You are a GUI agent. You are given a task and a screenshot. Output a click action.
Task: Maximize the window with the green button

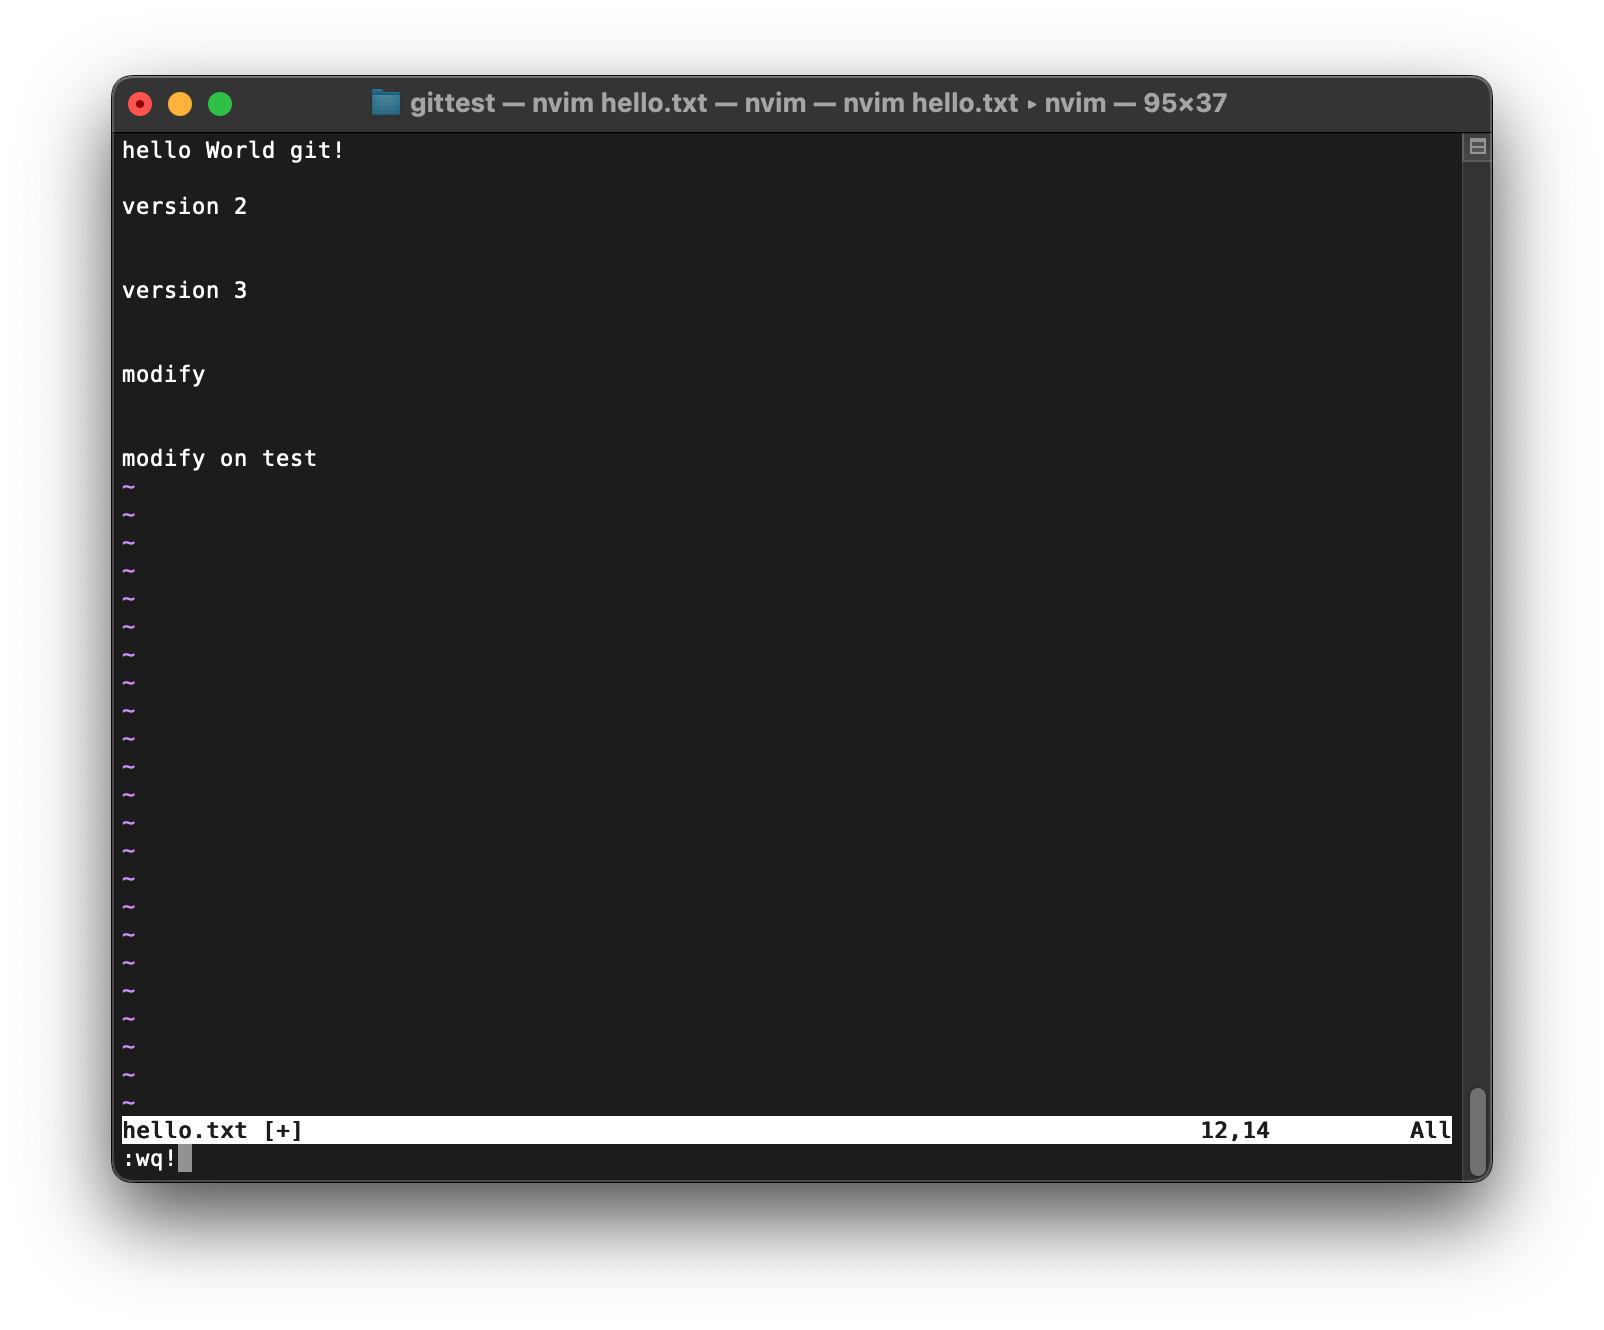[x=220, y=104]
